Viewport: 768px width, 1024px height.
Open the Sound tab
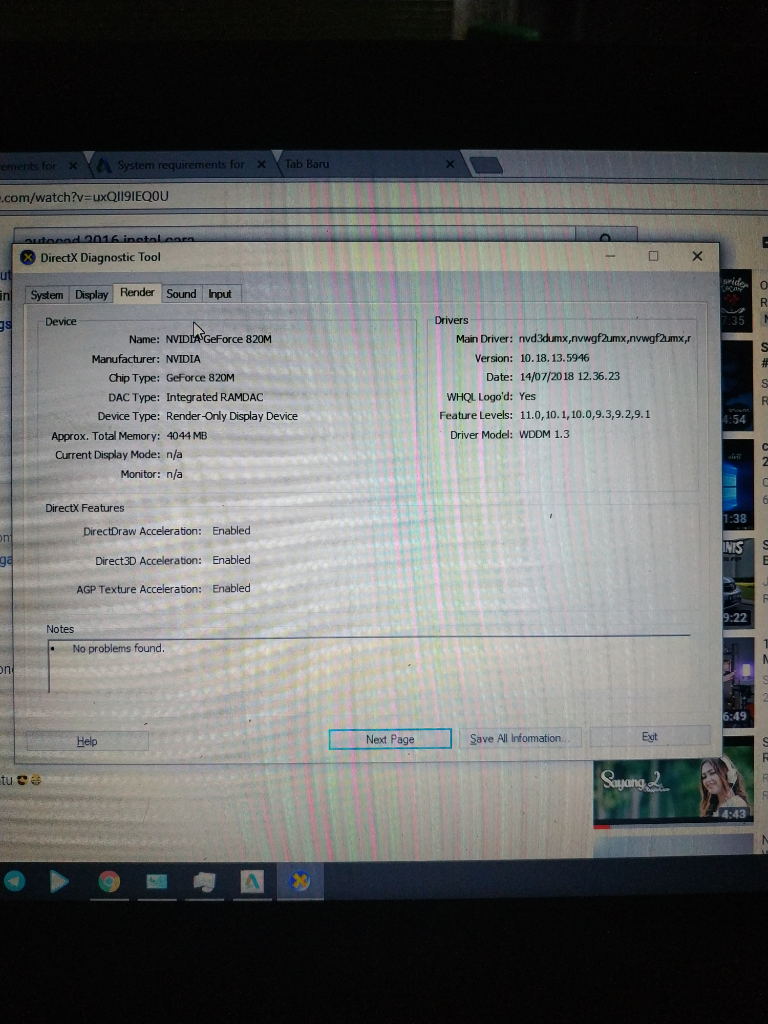tap(181, 294)
